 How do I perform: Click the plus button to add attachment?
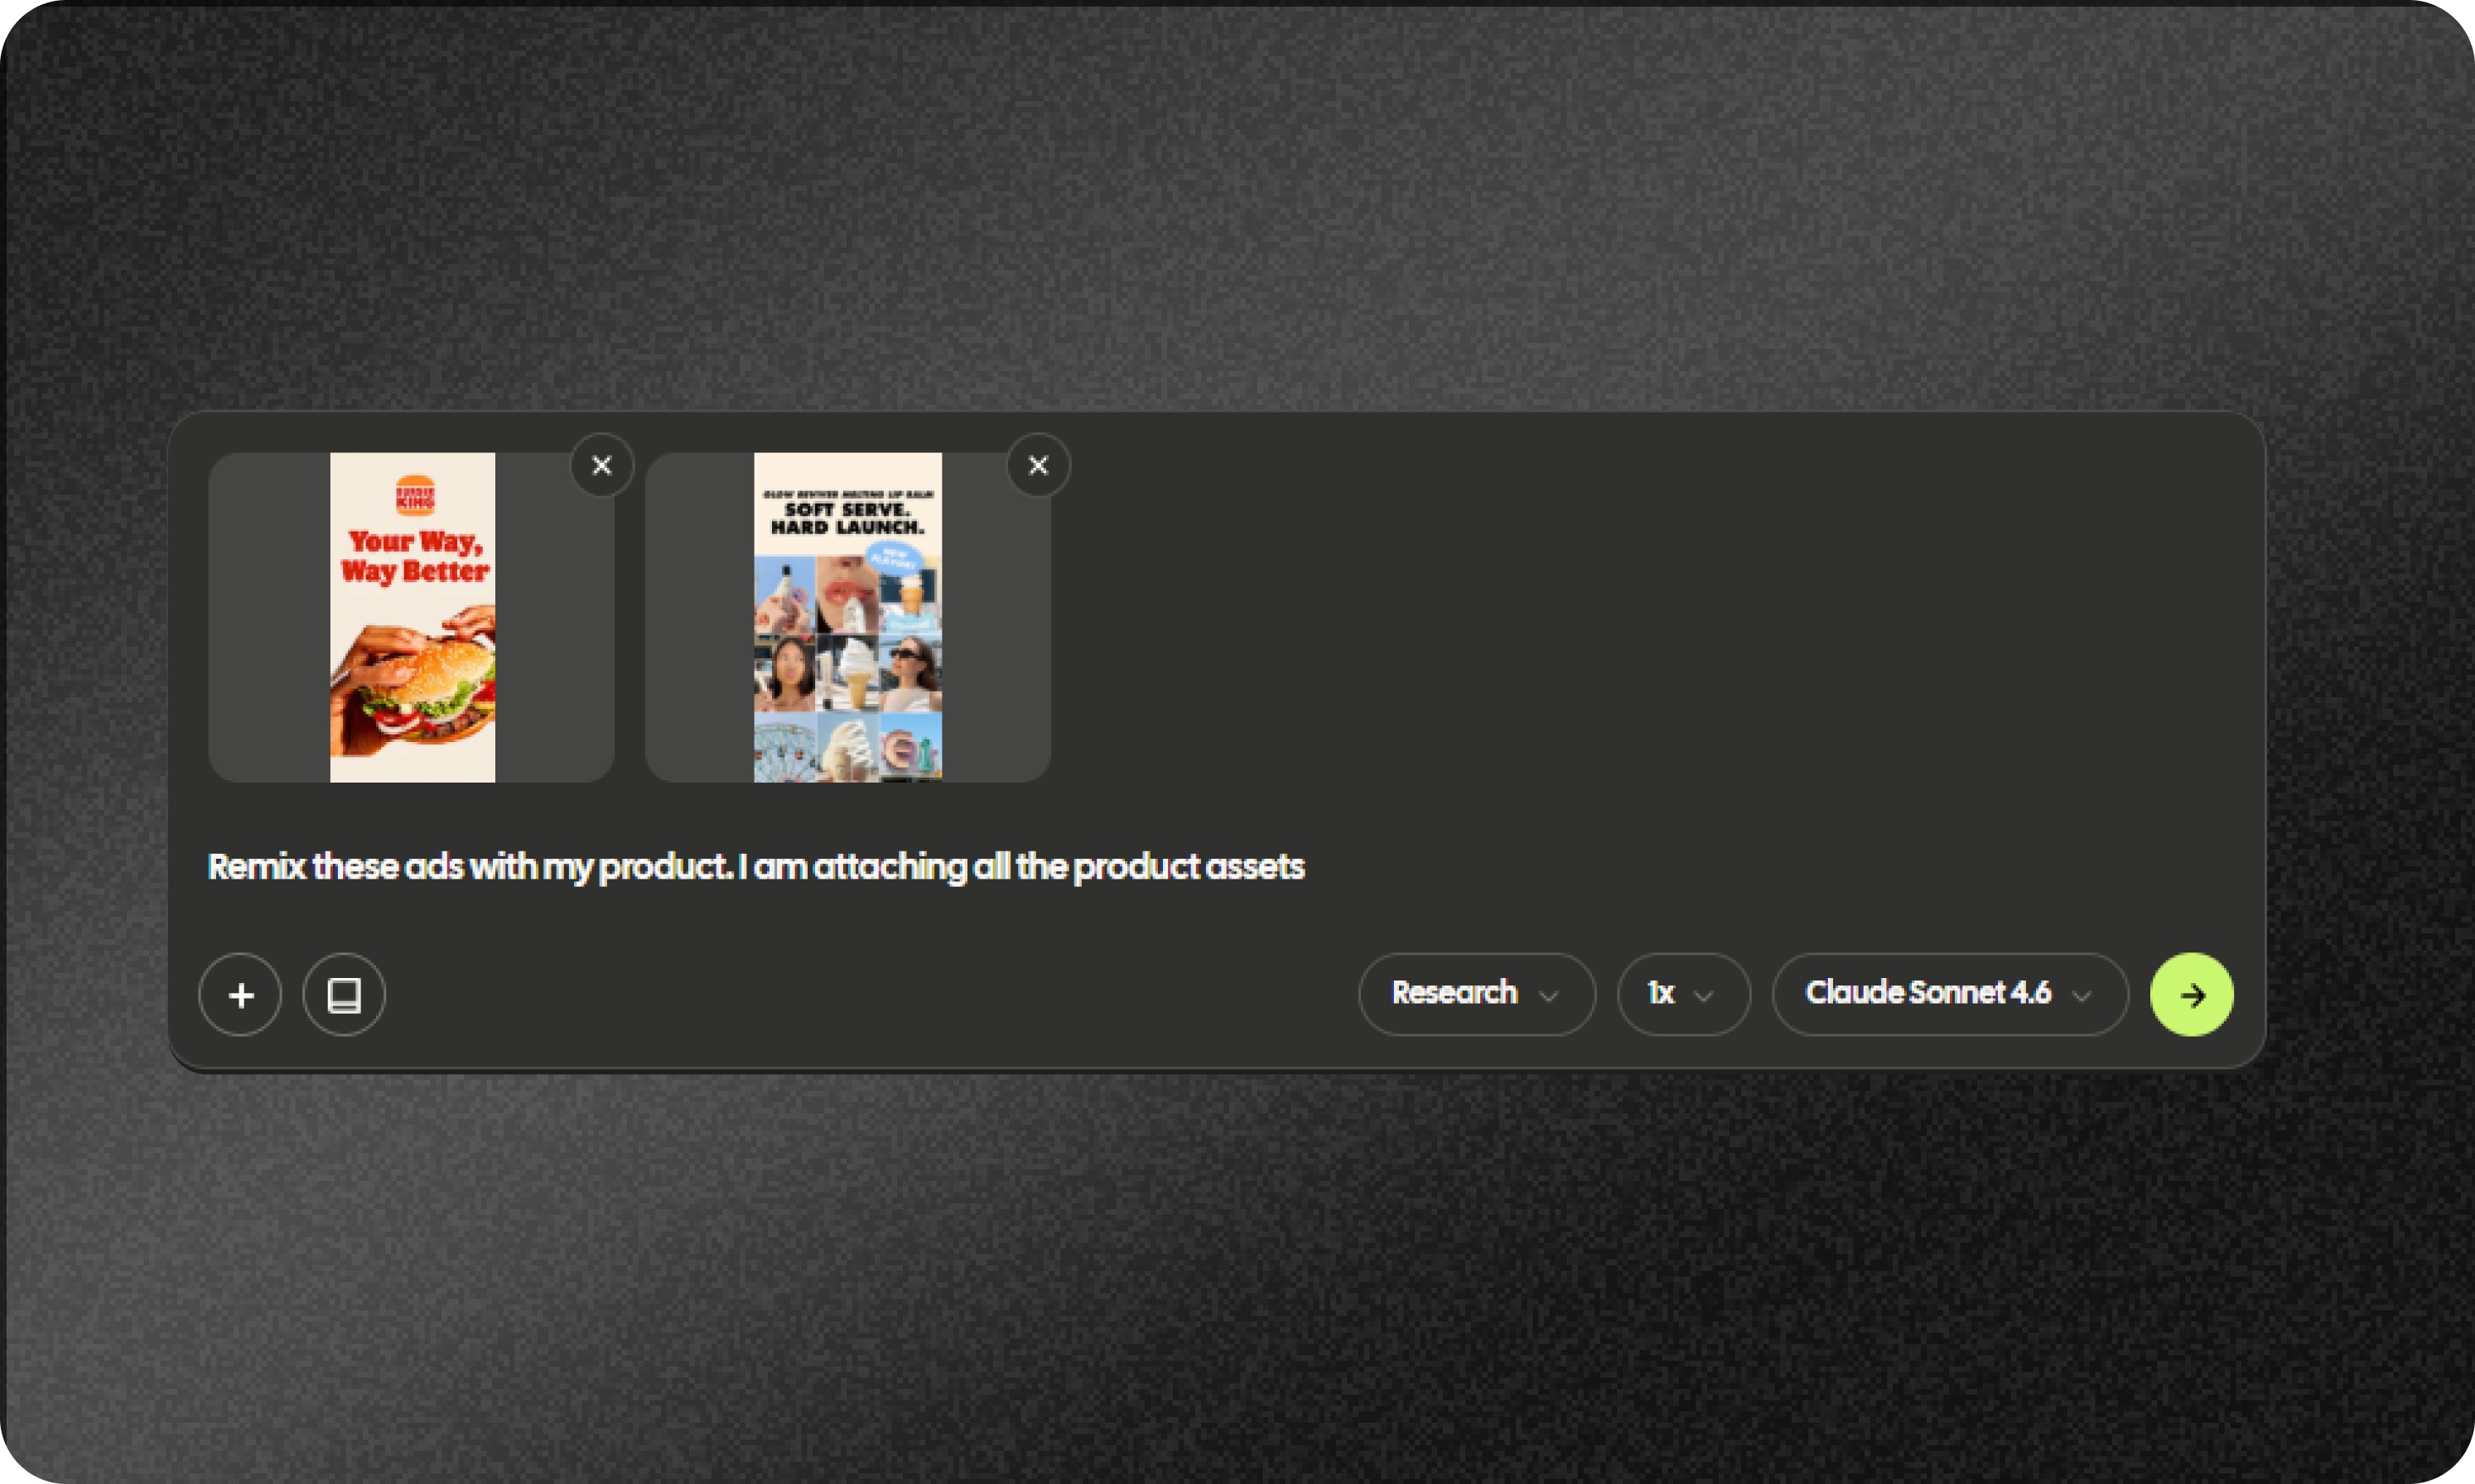pyautogui.click(x=240, y=994)
